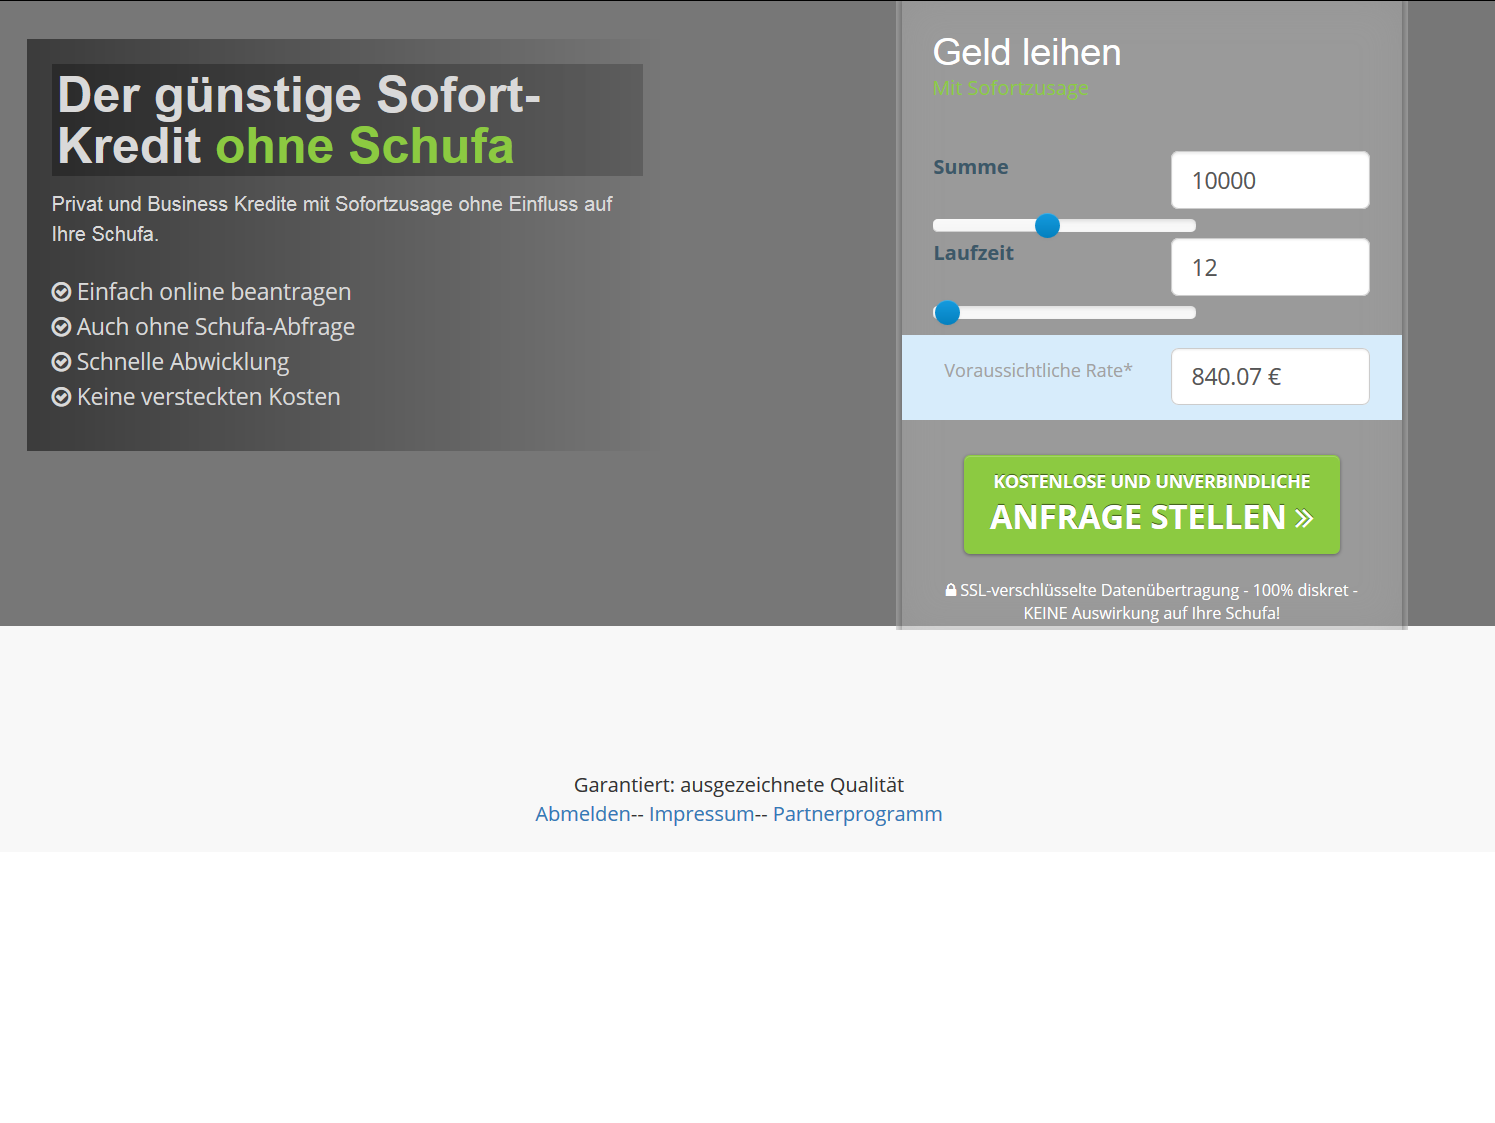Click the lock icon before SSL-verschlüsselte

click(950, 590)
